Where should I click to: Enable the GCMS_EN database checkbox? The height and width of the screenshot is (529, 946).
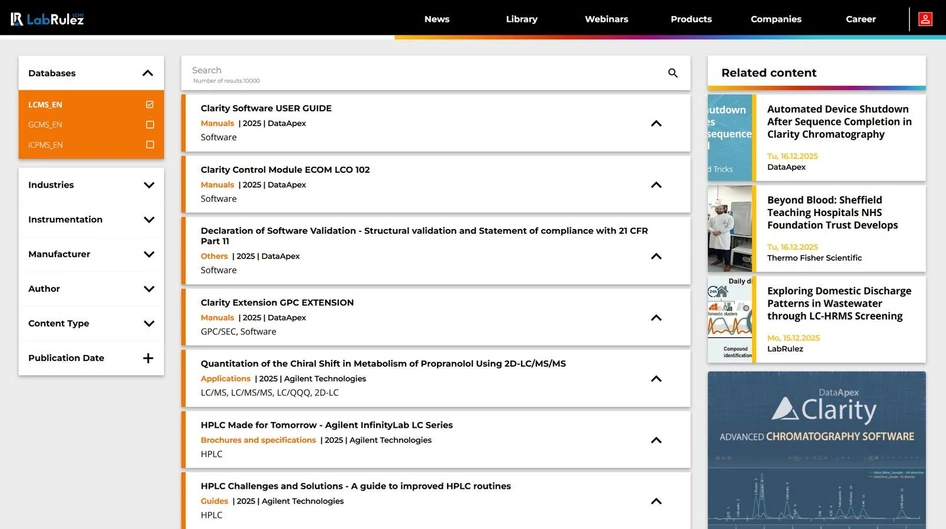tap(150, 125)
